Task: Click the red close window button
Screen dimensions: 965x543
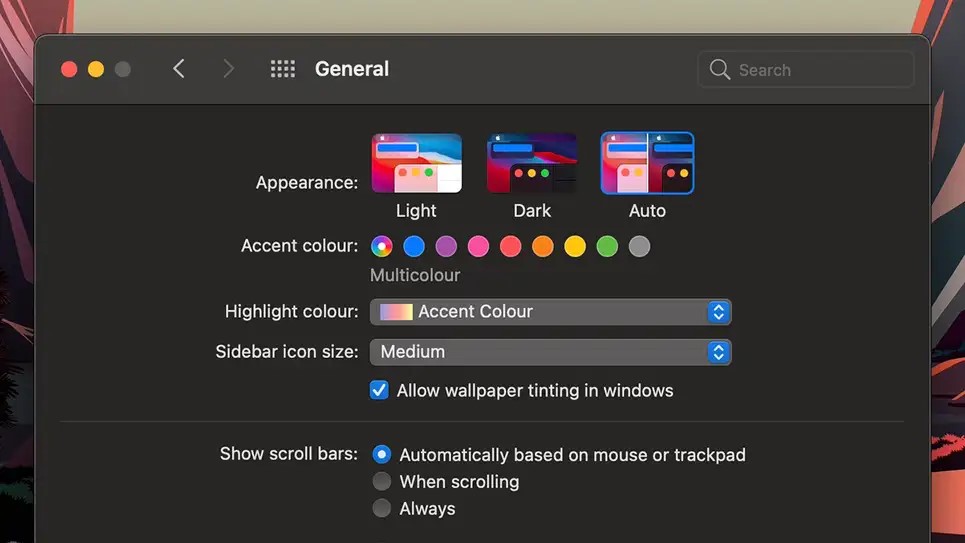Action: tap(69, 69)
